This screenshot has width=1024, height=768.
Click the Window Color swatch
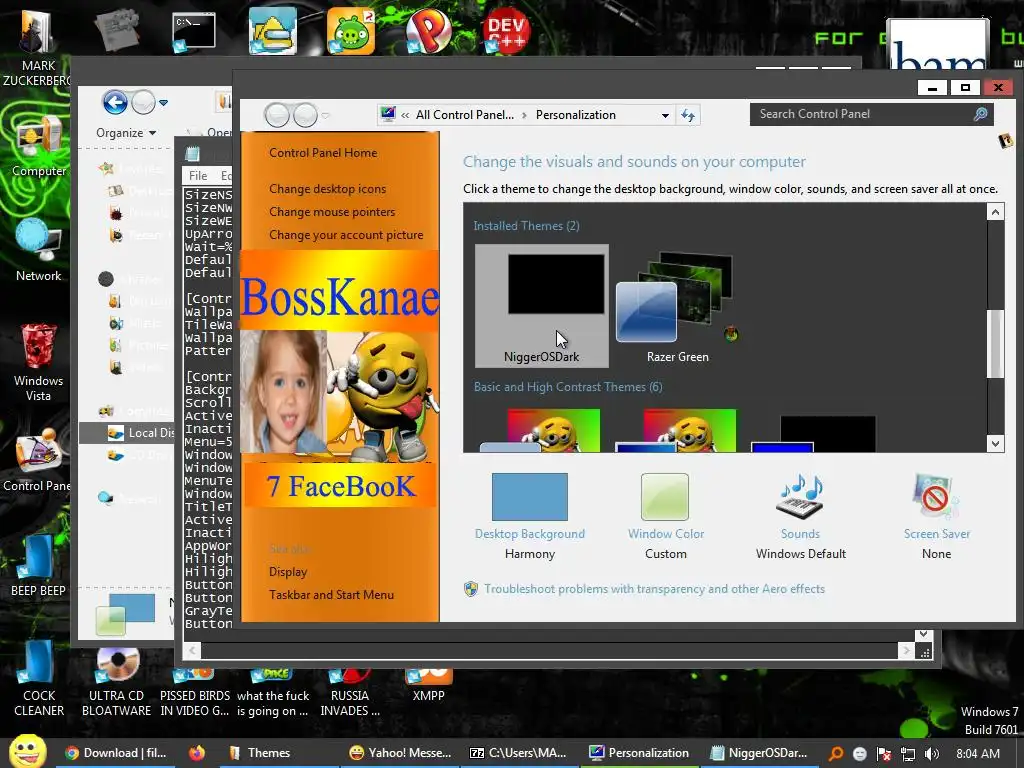tap(665, 497)
